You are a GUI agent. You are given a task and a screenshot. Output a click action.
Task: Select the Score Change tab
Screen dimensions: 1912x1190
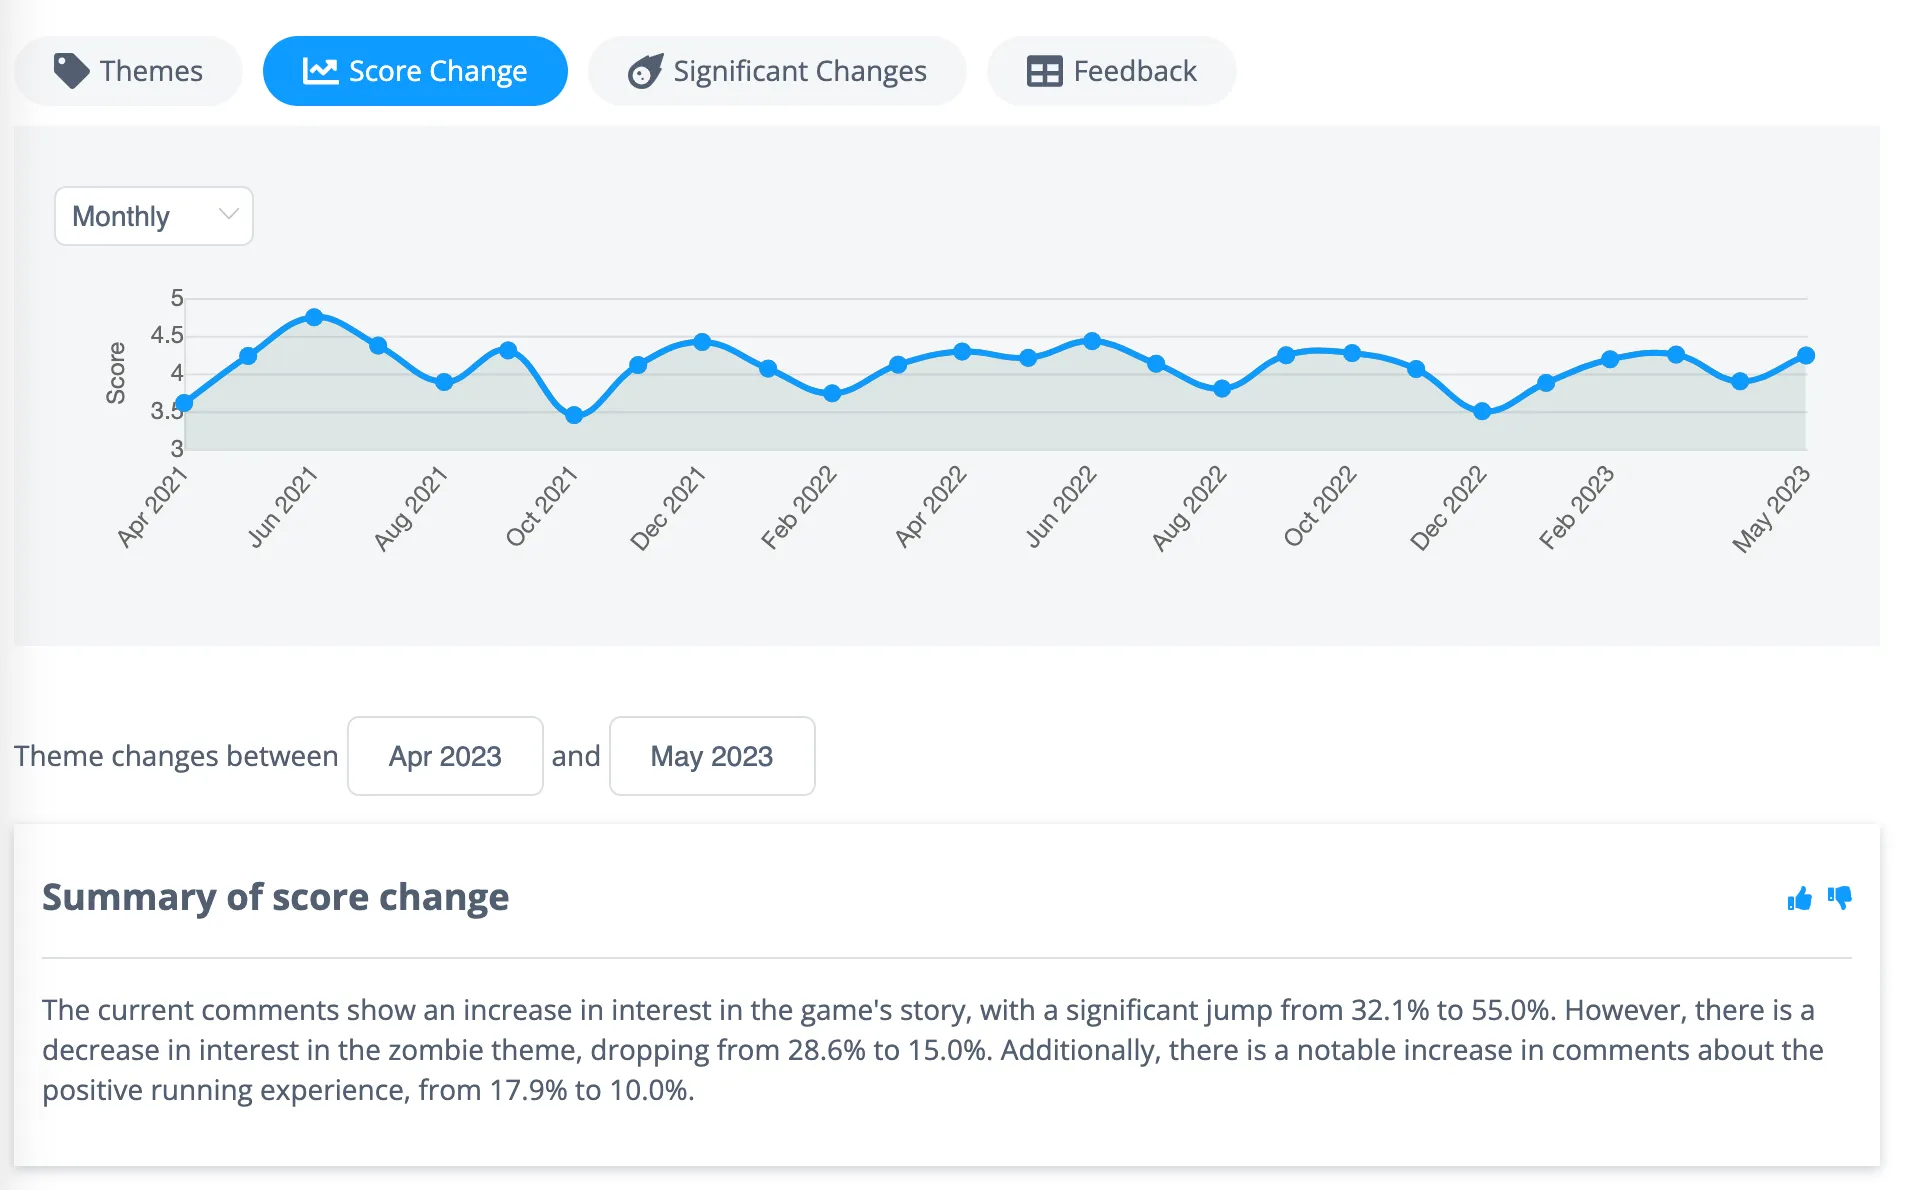pos(415,71)
